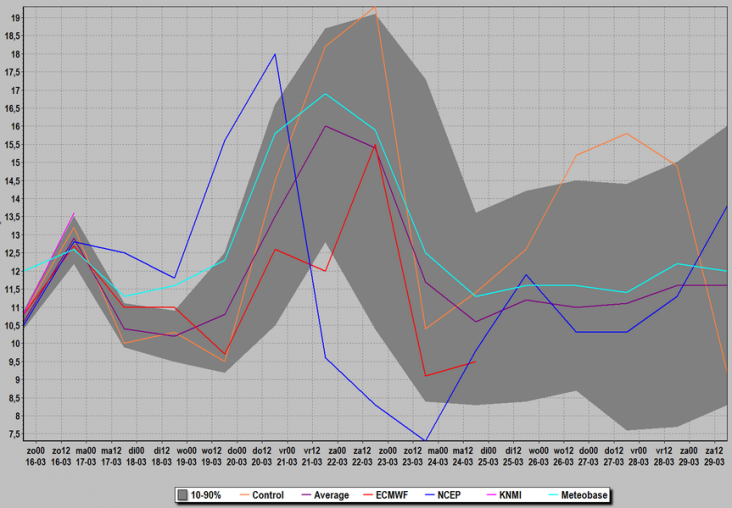Click x-axis label ma00 17-03
The image size is (732, 508).
pos(86,456)
